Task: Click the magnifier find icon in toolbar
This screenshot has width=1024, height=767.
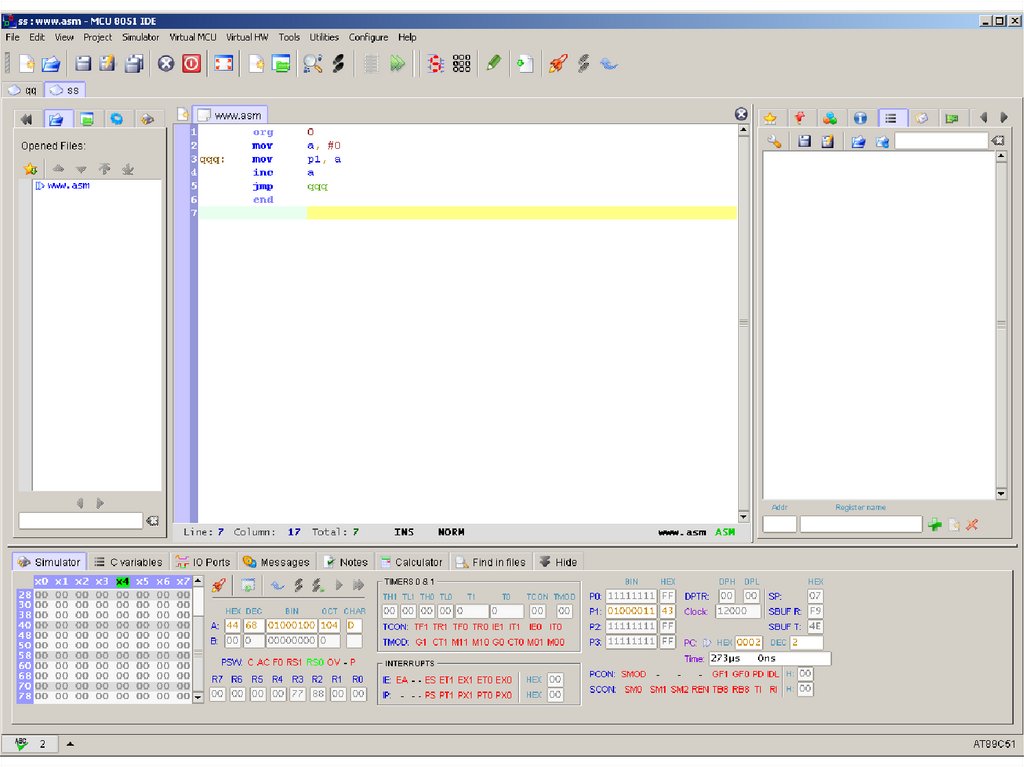Action: (313, 63)
